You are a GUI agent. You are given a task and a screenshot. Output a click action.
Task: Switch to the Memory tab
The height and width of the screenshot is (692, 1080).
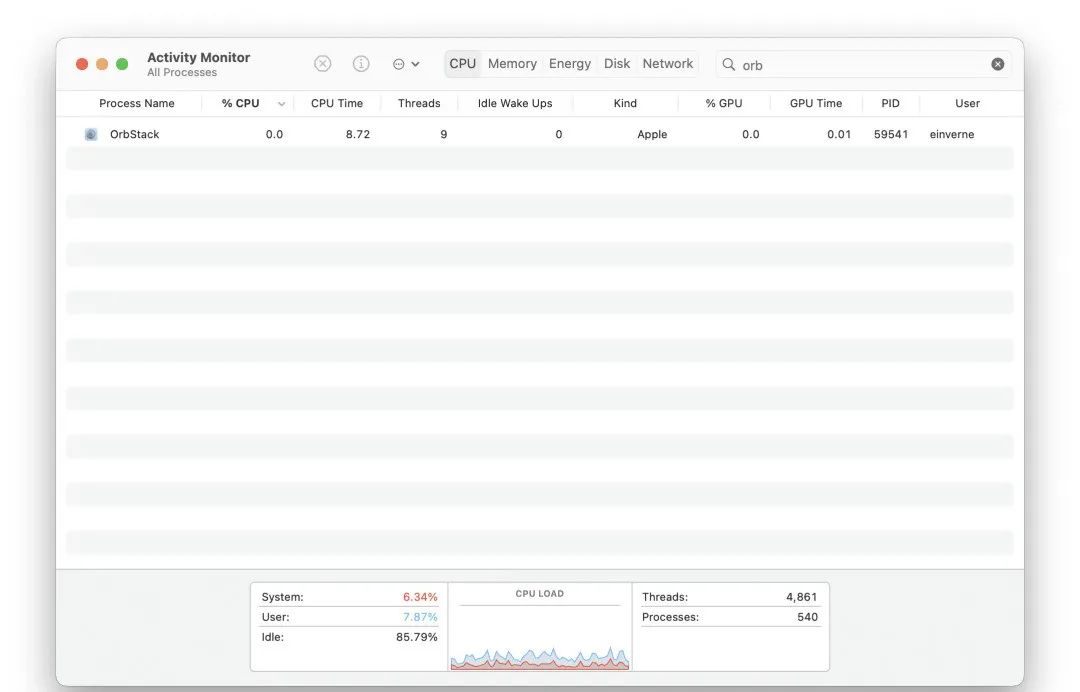(x=512, y=64)
